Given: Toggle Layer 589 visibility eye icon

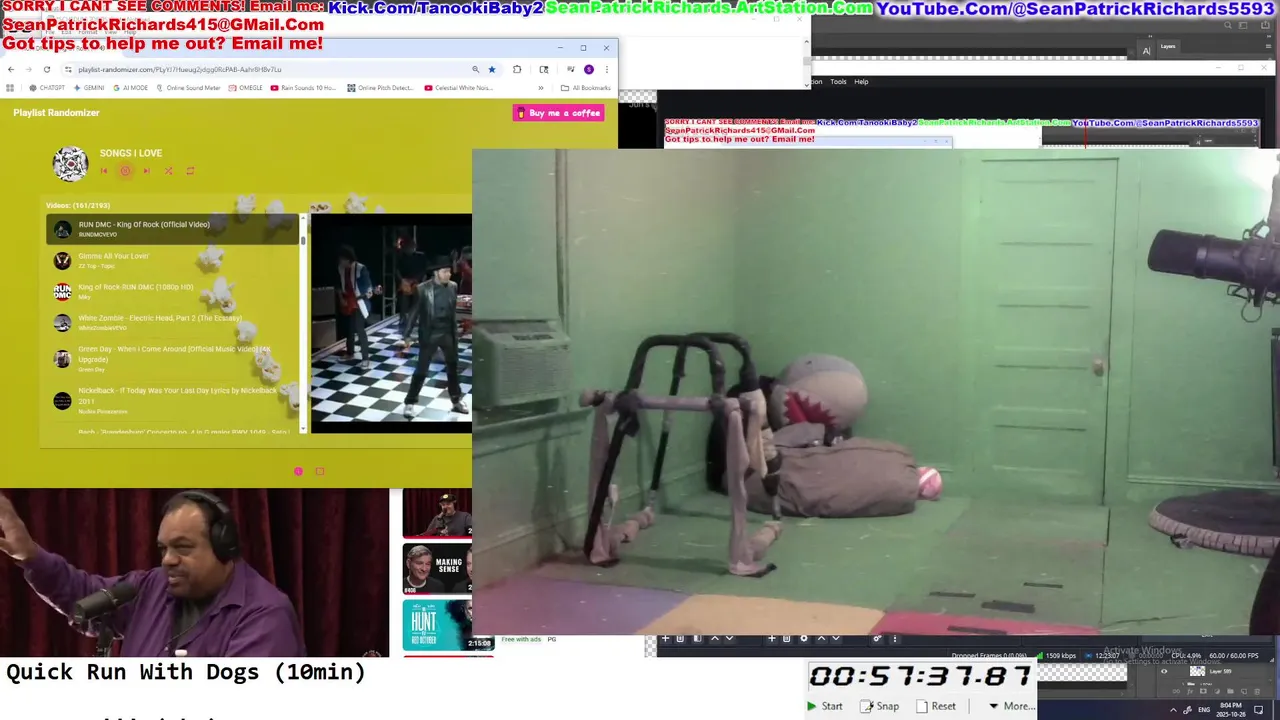Looking at the screenshot, I should click(x=1164, y=671).
